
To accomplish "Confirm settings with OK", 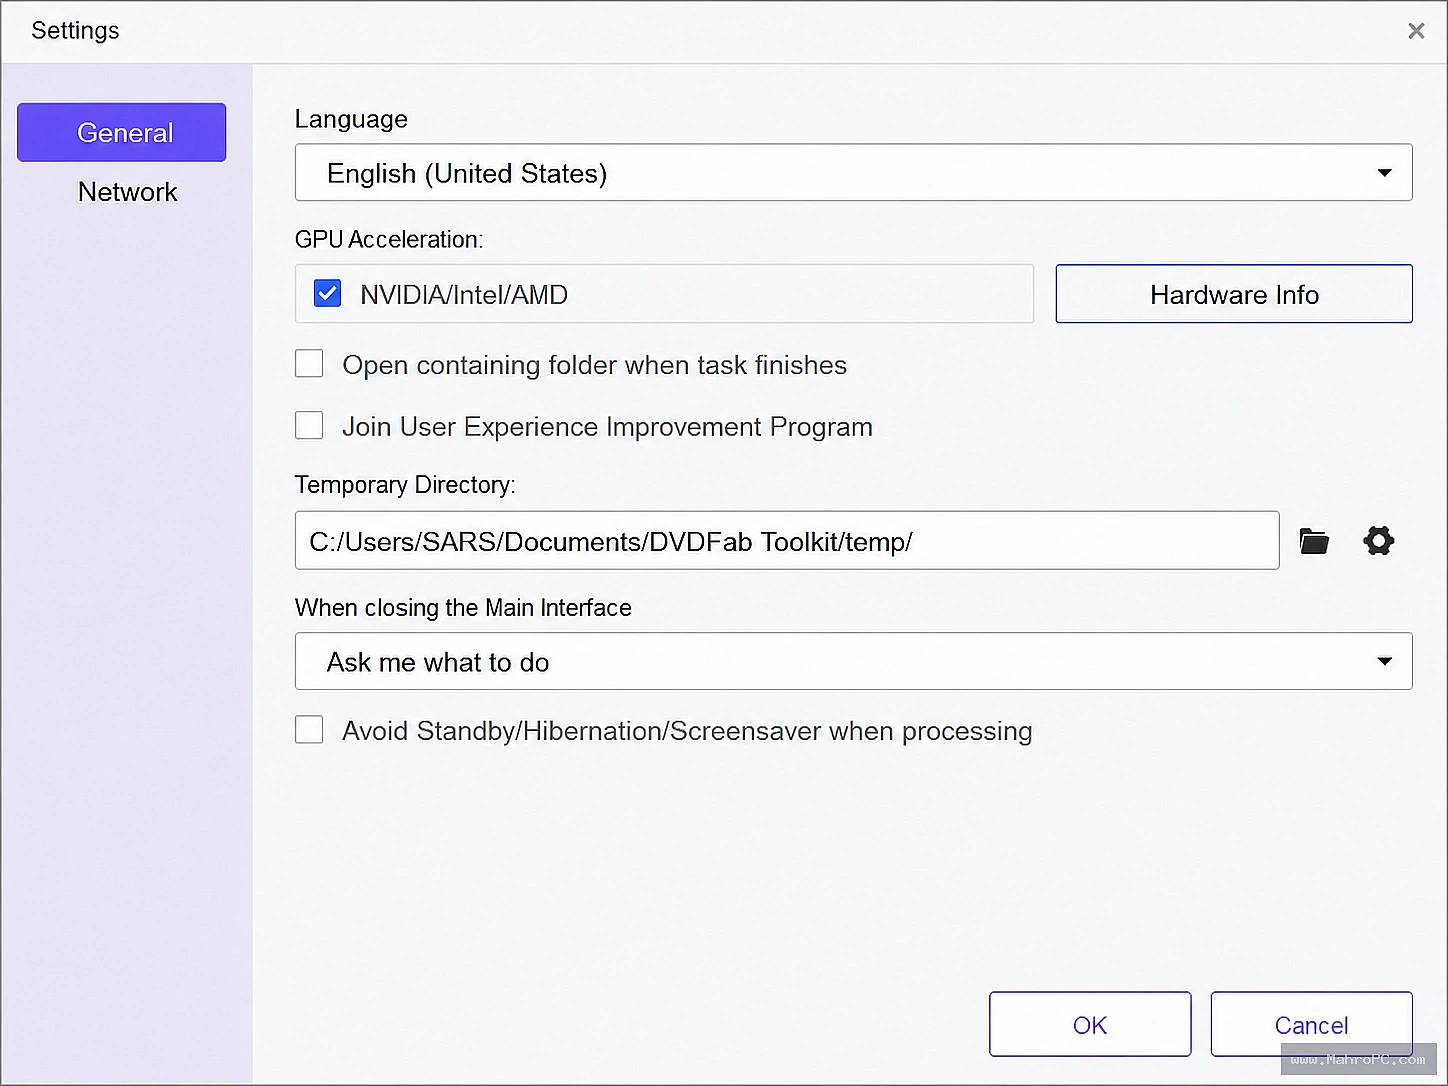I will pyautogui.click(x=1090, y=1024).
